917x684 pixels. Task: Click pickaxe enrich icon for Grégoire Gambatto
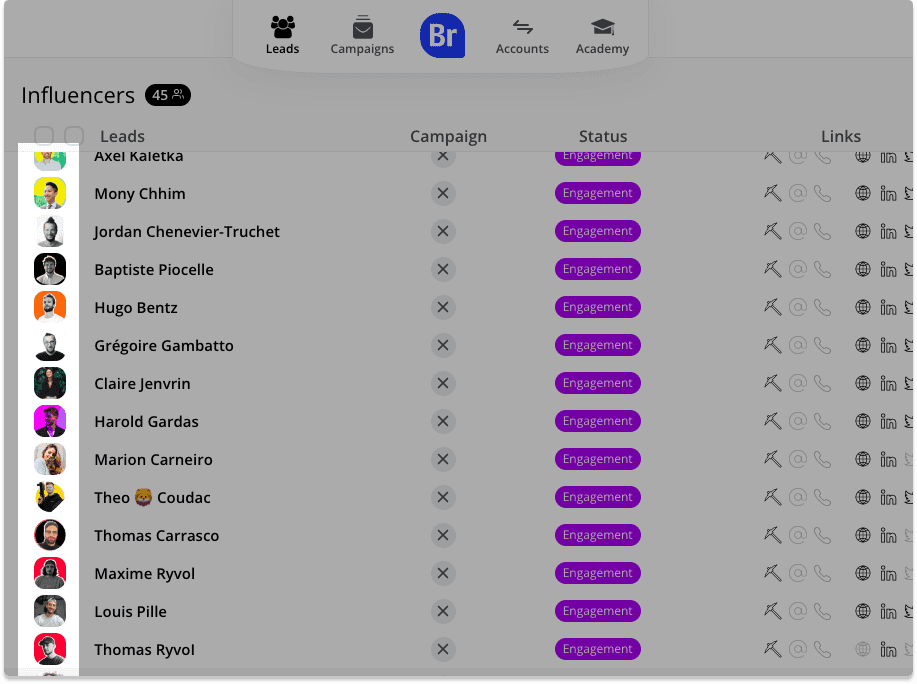pos(773,346)
